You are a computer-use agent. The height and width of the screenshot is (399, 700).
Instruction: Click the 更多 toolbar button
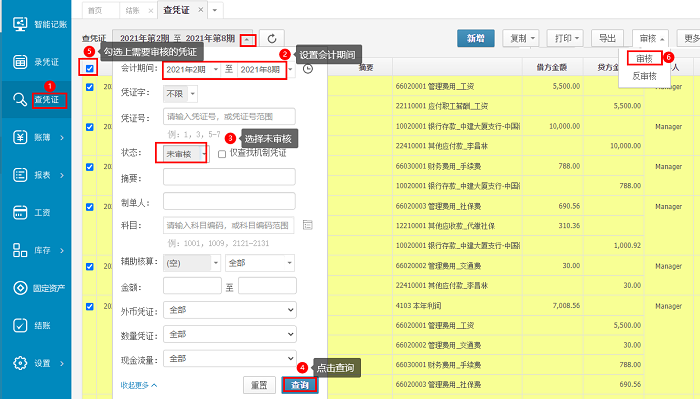(690, 38)
